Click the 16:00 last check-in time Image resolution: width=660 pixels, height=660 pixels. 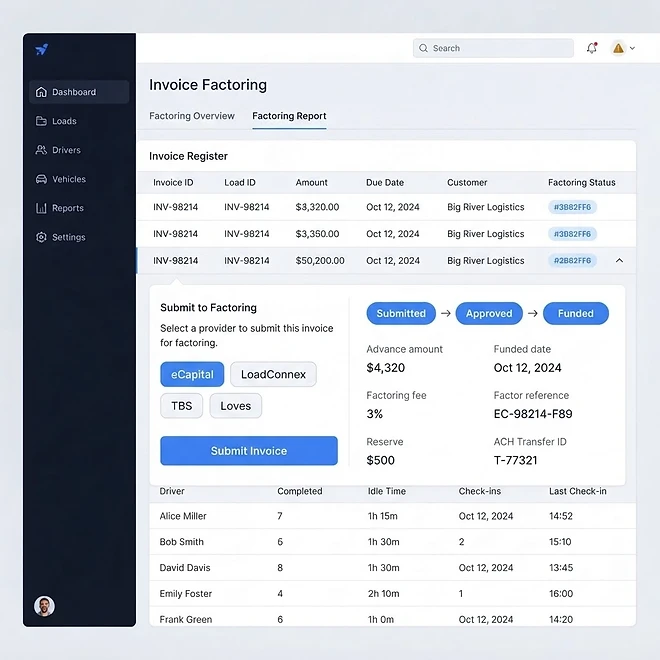point(561,593)
